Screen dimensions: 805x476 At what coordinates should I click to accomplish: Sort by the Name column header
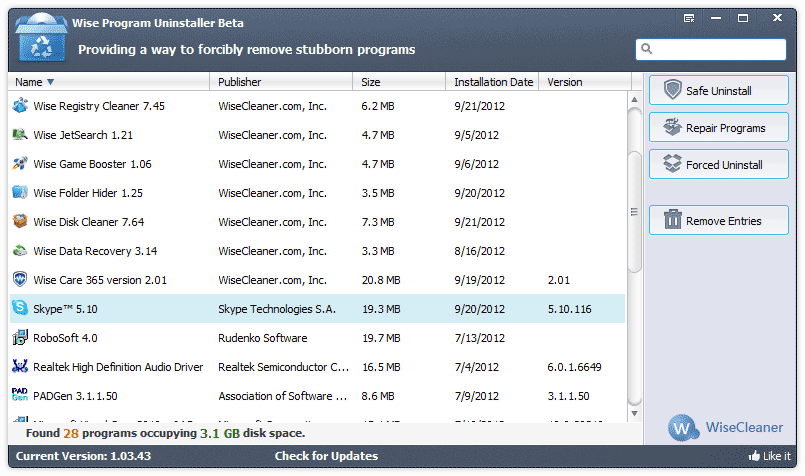[109, 82]
